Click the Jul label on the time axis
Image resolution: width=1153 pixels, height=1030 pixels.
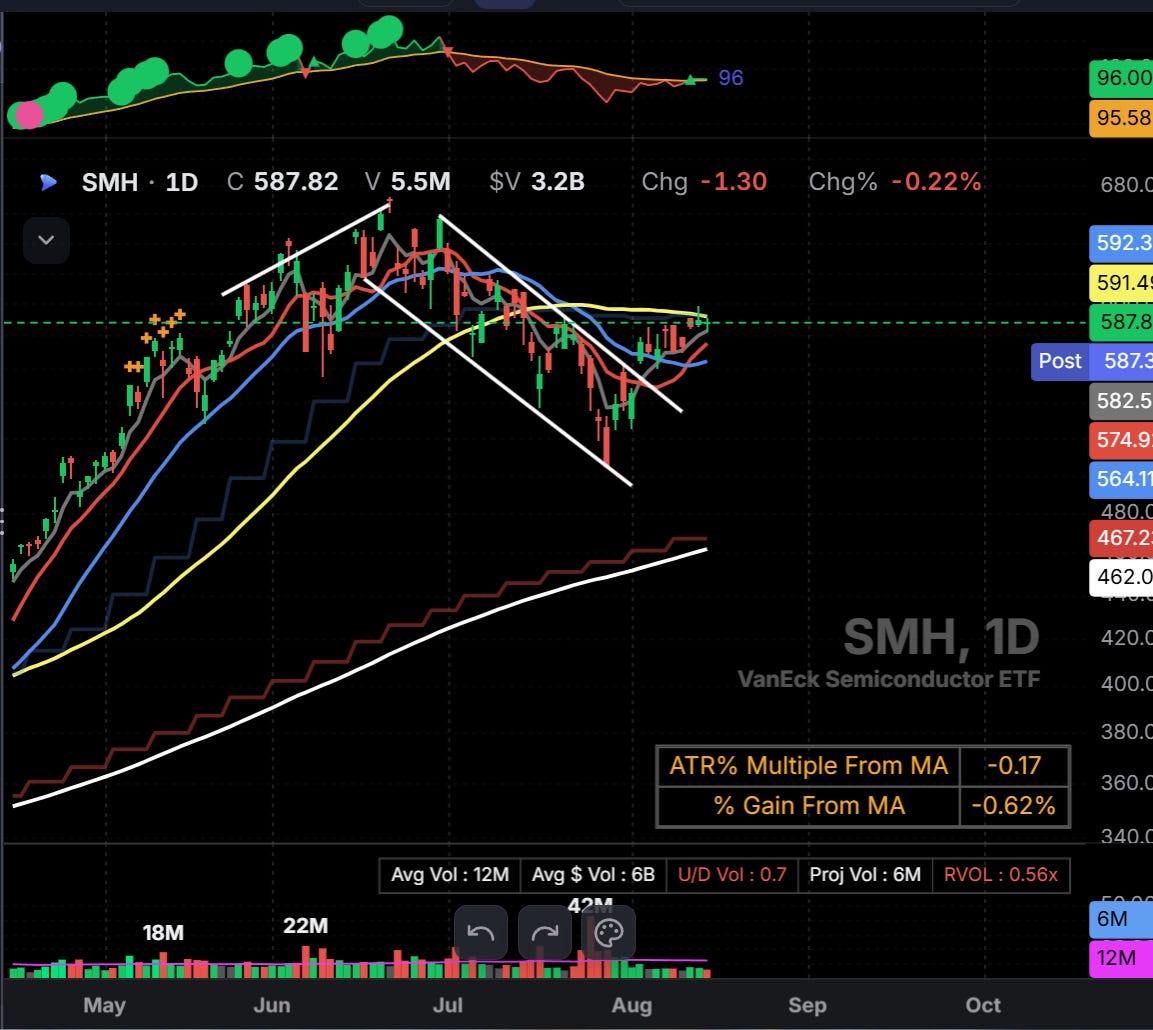pyautogui.click(x=448, y=1005)
